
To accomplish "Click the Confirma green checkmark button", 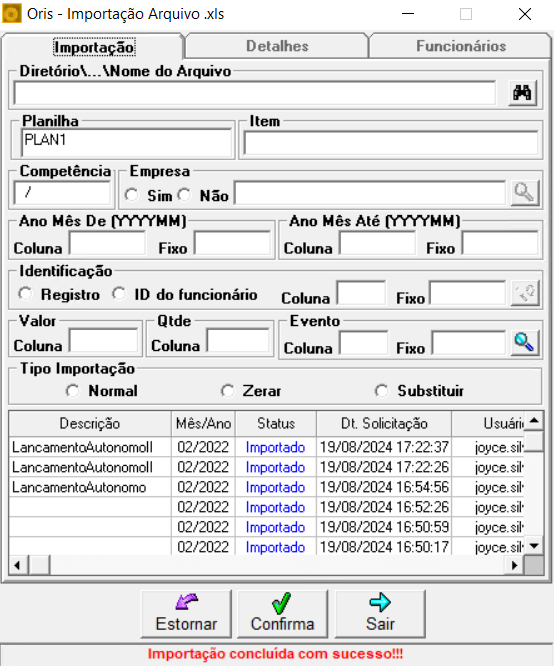I will 283,614.
